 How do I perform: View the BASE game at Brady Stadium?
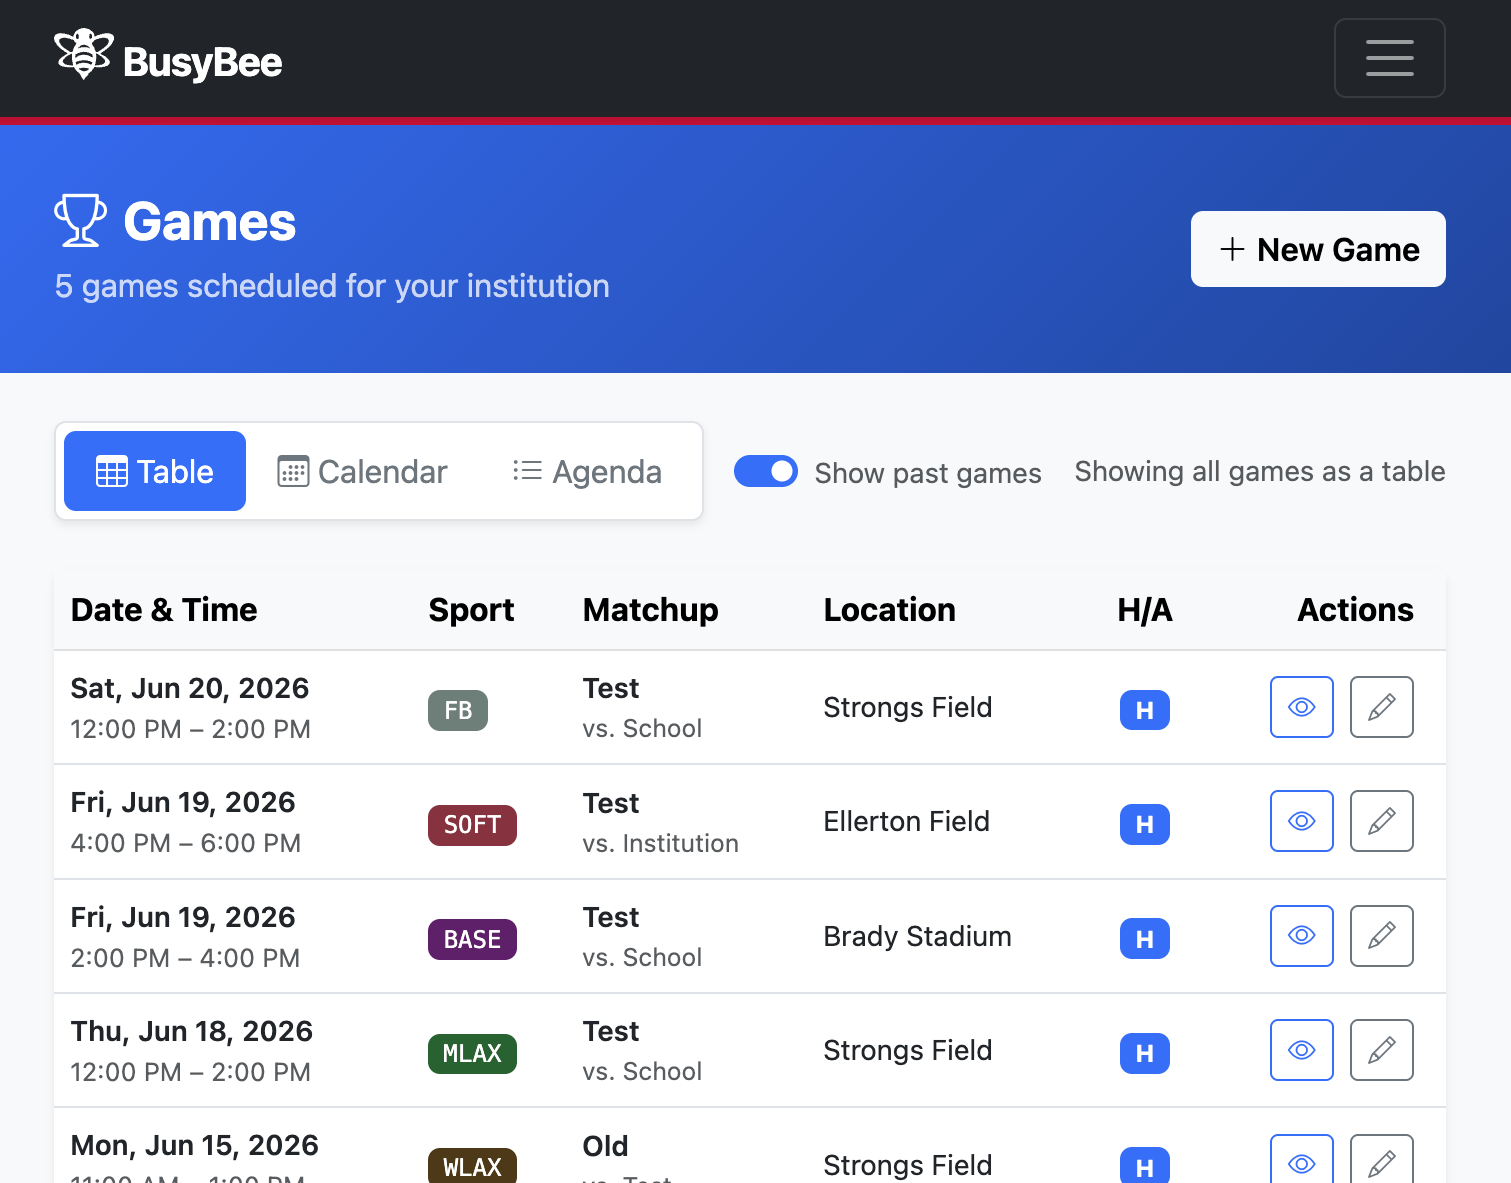1301,936
